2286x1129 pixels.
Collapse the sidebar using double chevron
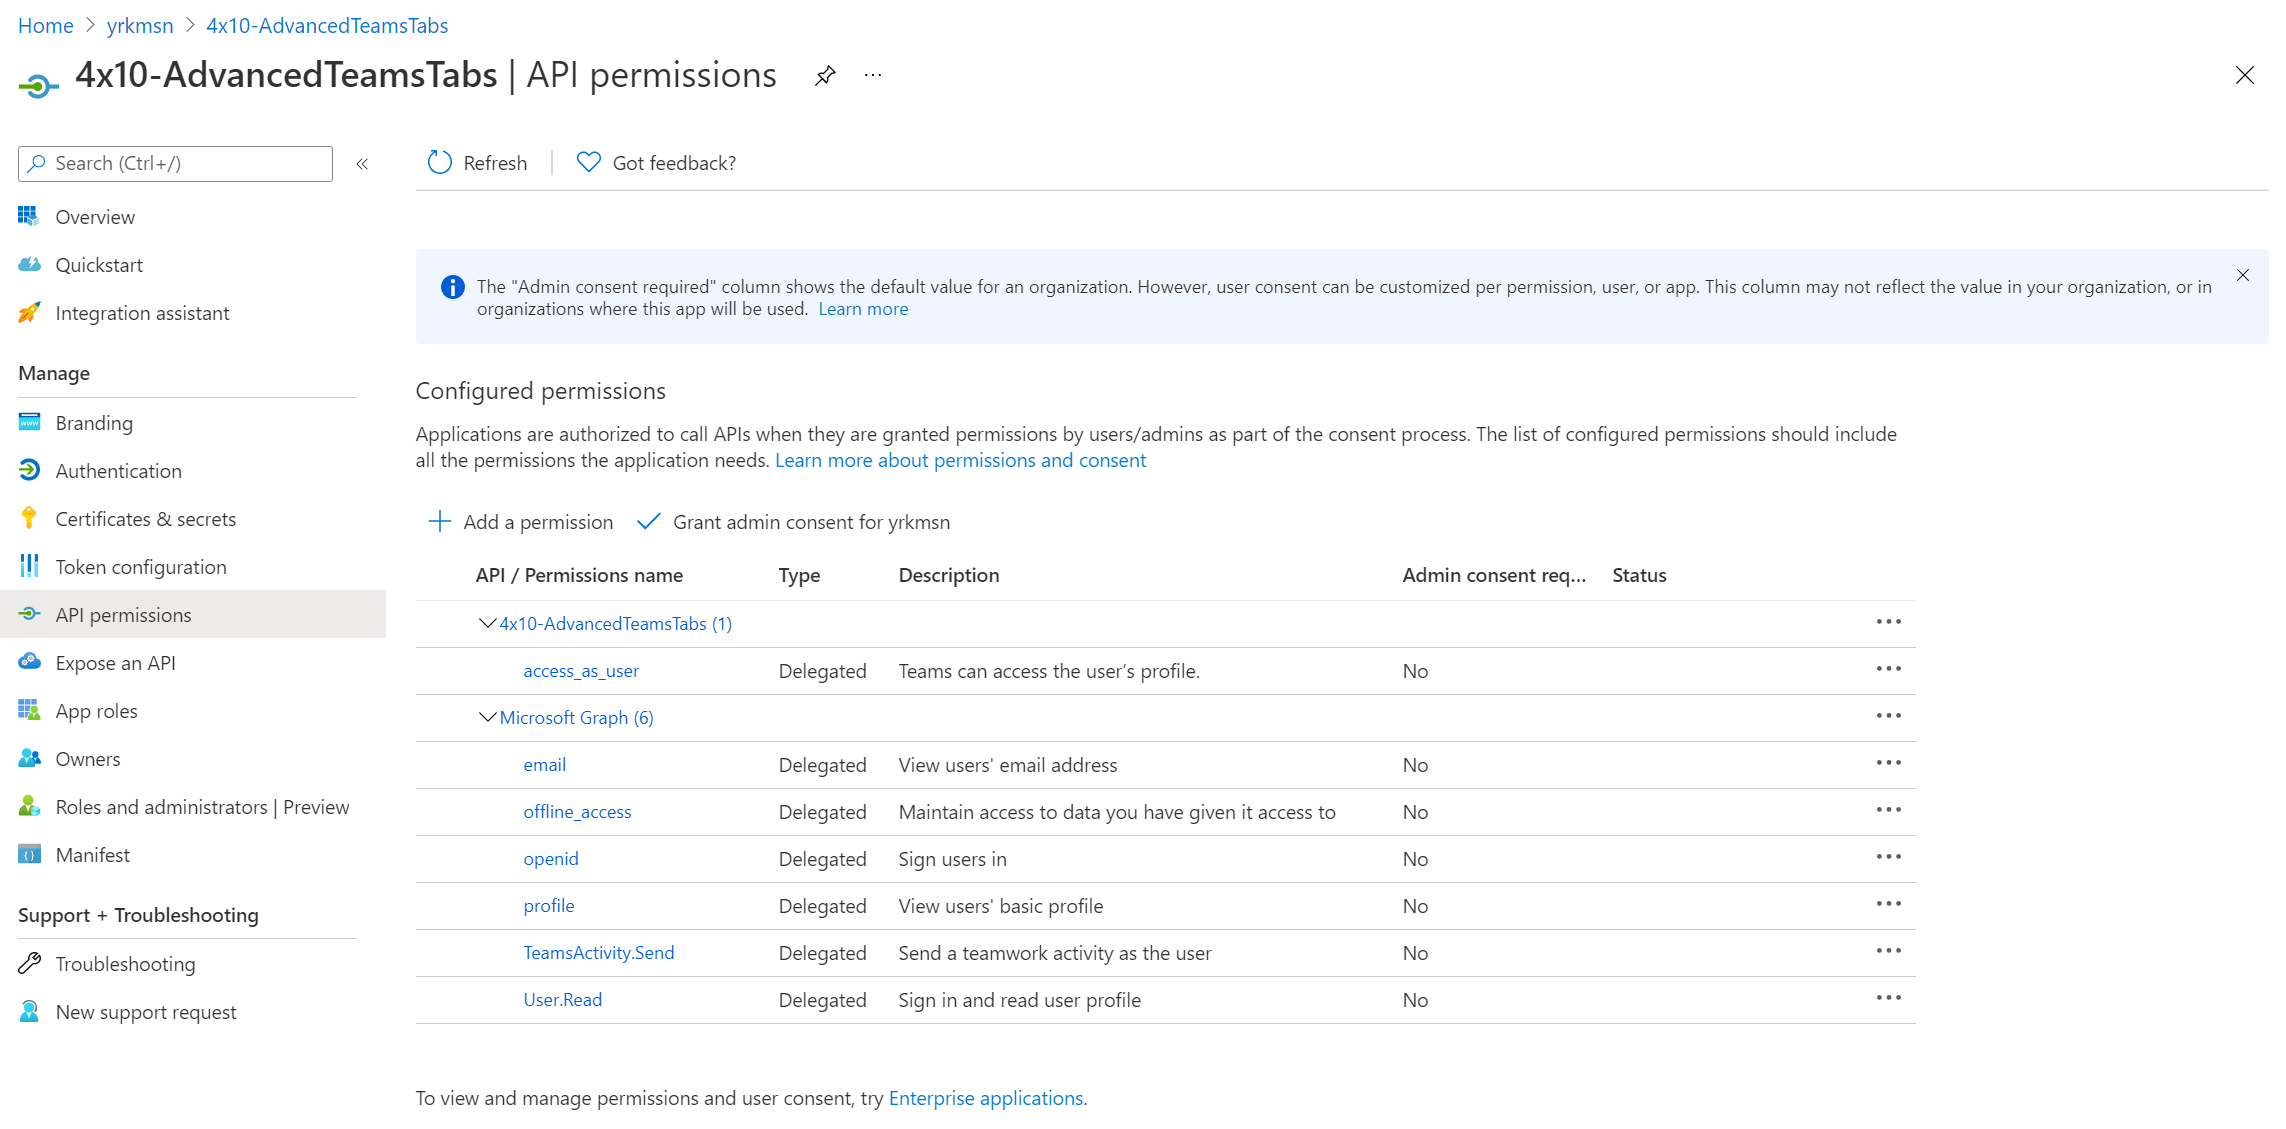coord(362,164)
